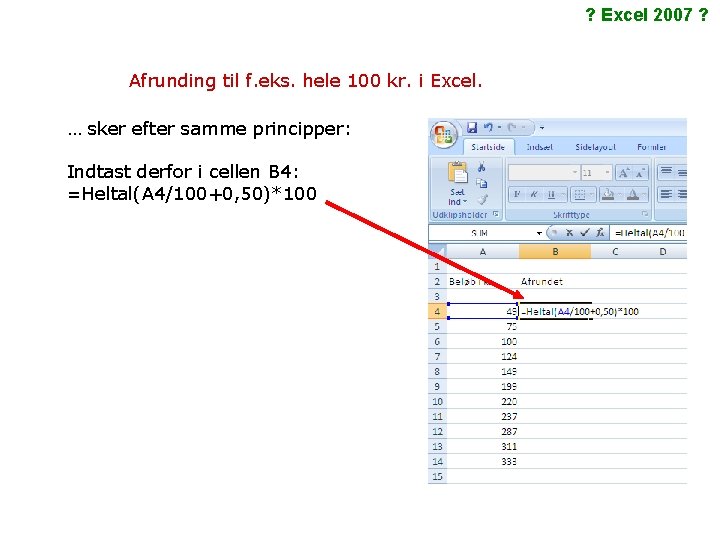Open Customize Quick Access Toolbar arrow
The height and width of the screenshot is (540, 720).
[x=542, y=128]
